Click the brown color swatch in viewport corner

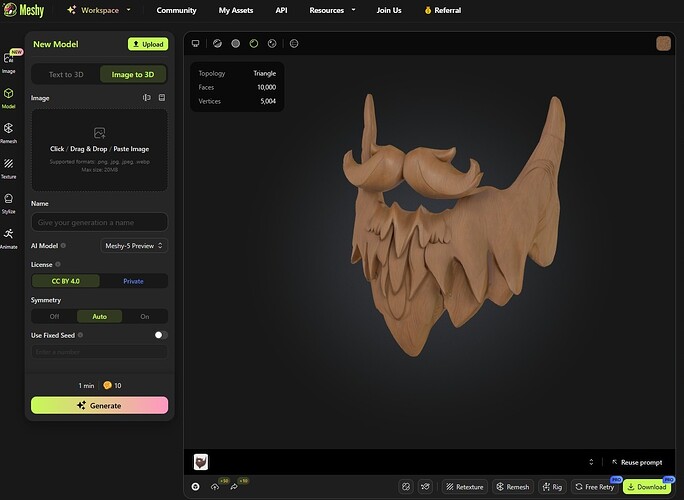(664, 43)
